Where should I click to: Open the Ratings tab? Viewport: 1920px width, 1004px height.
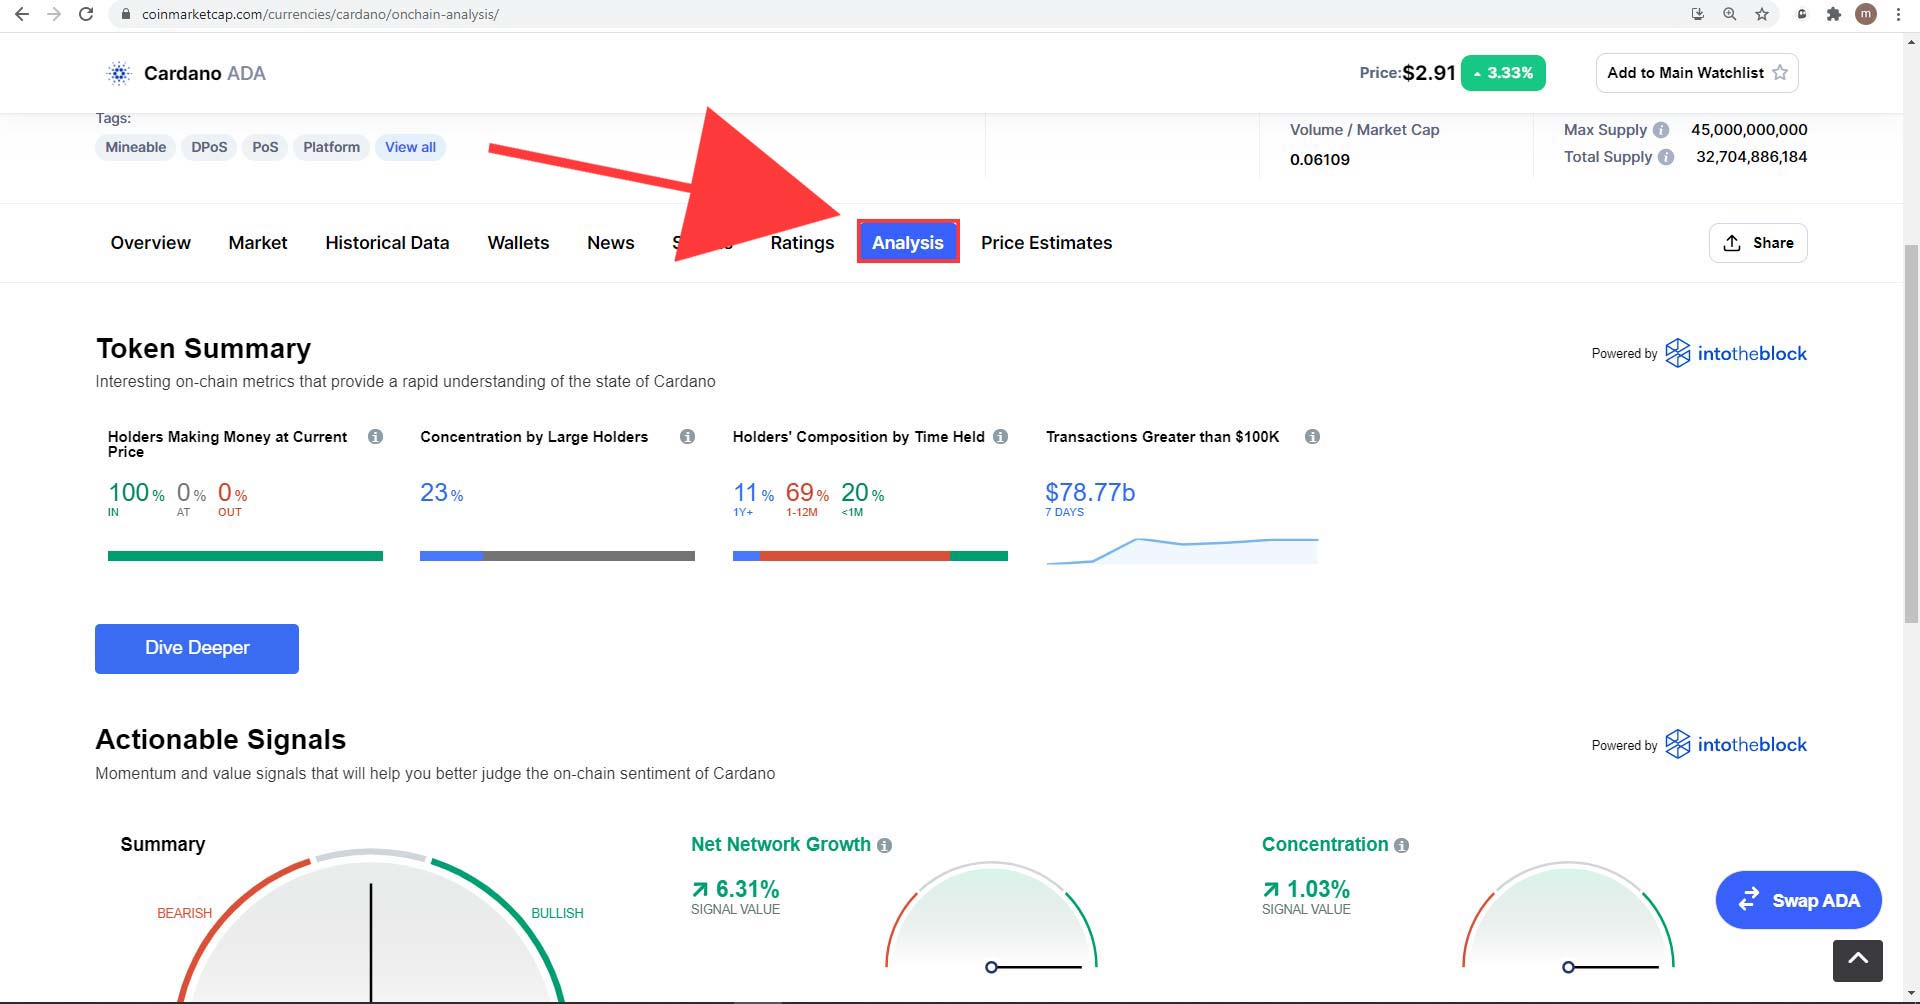(x=802, y=243)
